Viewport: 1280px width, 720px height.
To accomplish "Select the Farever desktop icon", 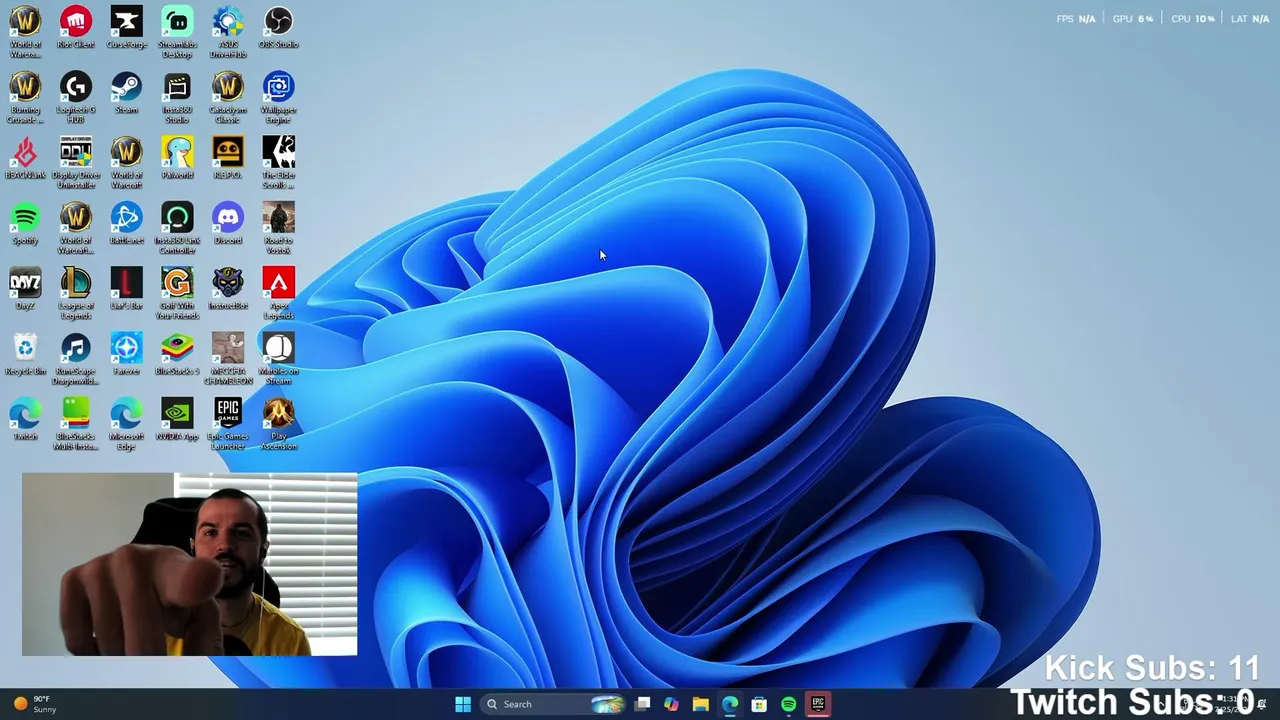I will click(126, 354).
